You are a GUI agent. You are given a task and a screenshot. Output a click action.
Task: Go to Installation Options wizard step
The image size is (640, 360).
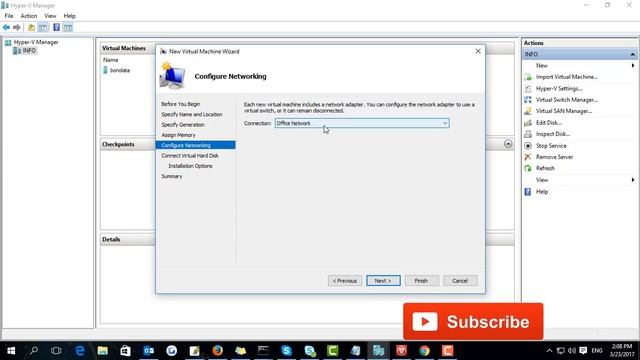pyautogui.click(x=190, y=166)
